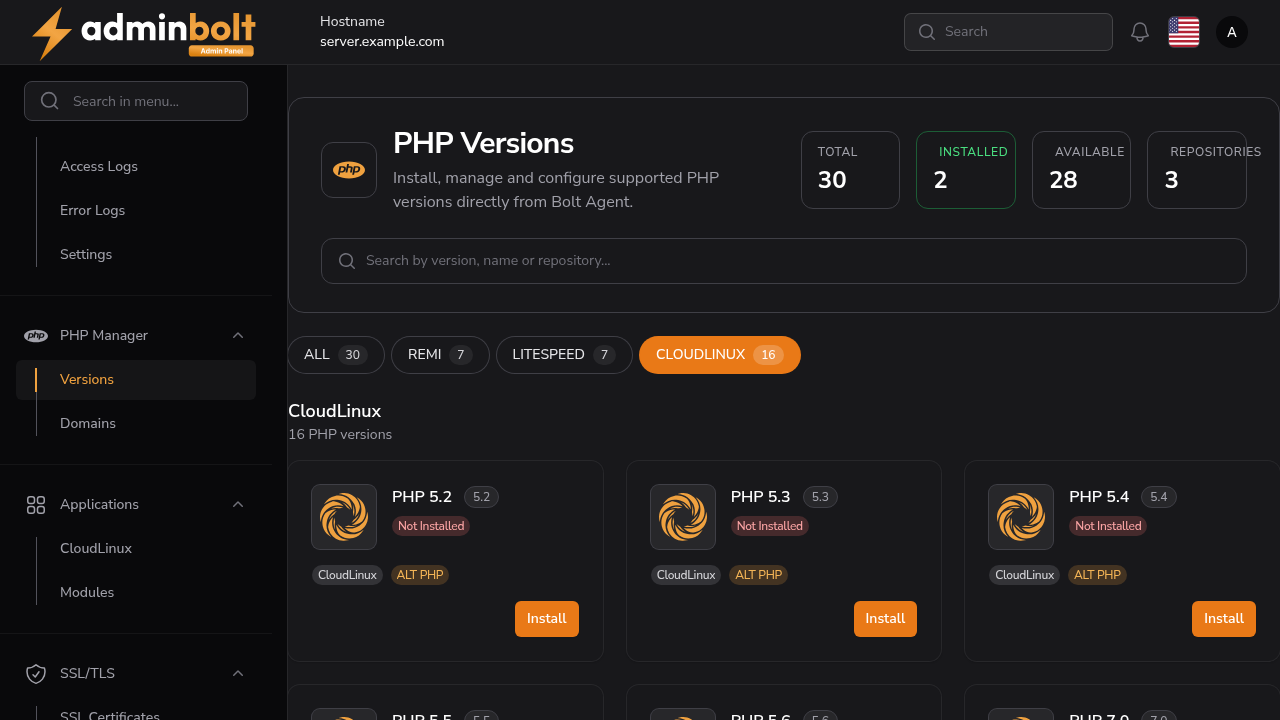Select the REMI filter tab
The height and width of the screenshot is (720, 1280).
(440, 355)
